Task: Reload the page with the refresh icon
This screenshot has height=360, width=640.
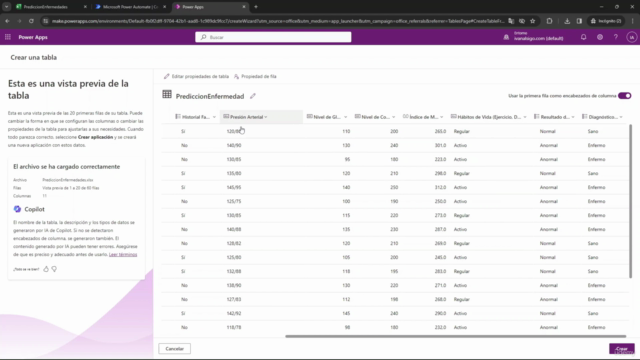Action: (x=31, y=21)
